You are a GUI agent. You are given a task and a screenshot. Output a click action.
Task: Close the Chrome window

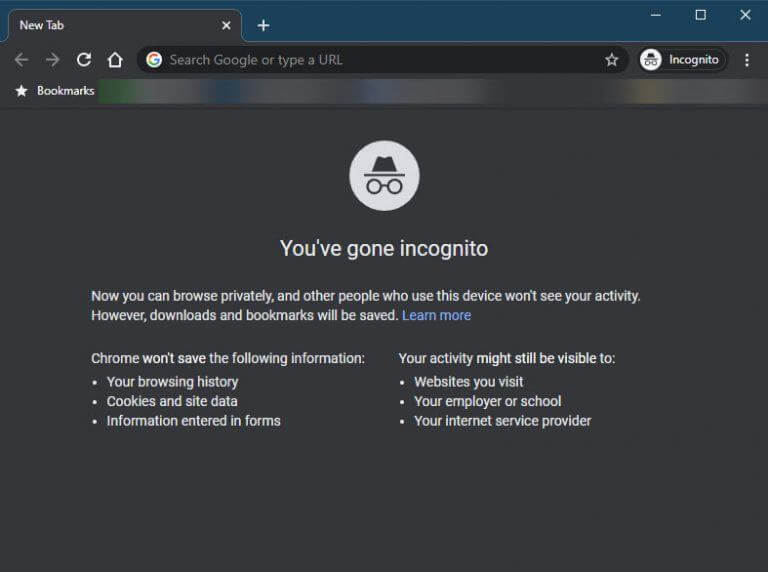pos(745,15)
